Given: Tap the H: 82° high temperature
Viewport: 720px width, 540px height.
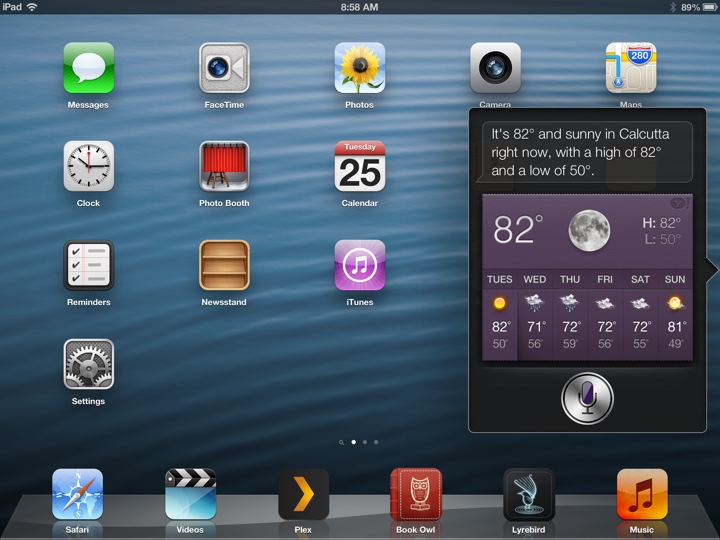Looking at the screenshot, I should point(662,223).
